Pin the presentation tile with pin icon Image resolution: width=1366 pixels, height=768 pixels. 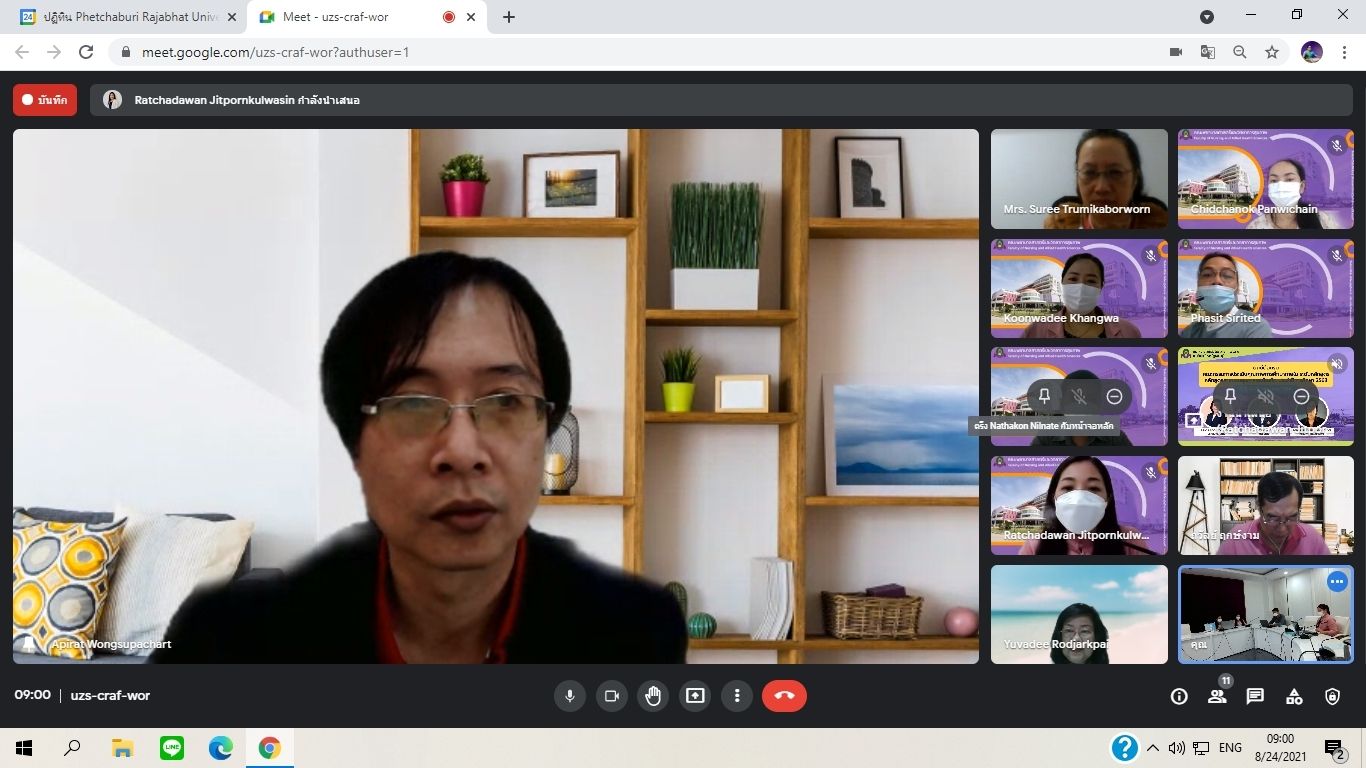tap(1230, 397)
